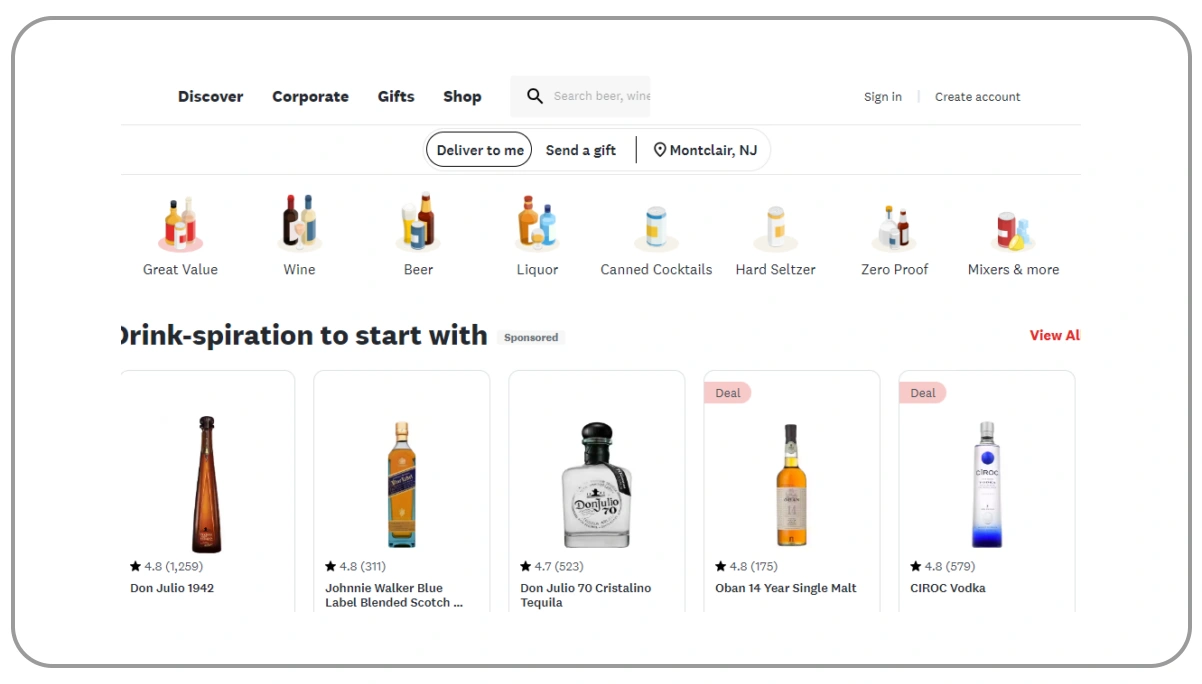
Task: Select the Wine bottles category icon
Action: [x=299, y=221]
